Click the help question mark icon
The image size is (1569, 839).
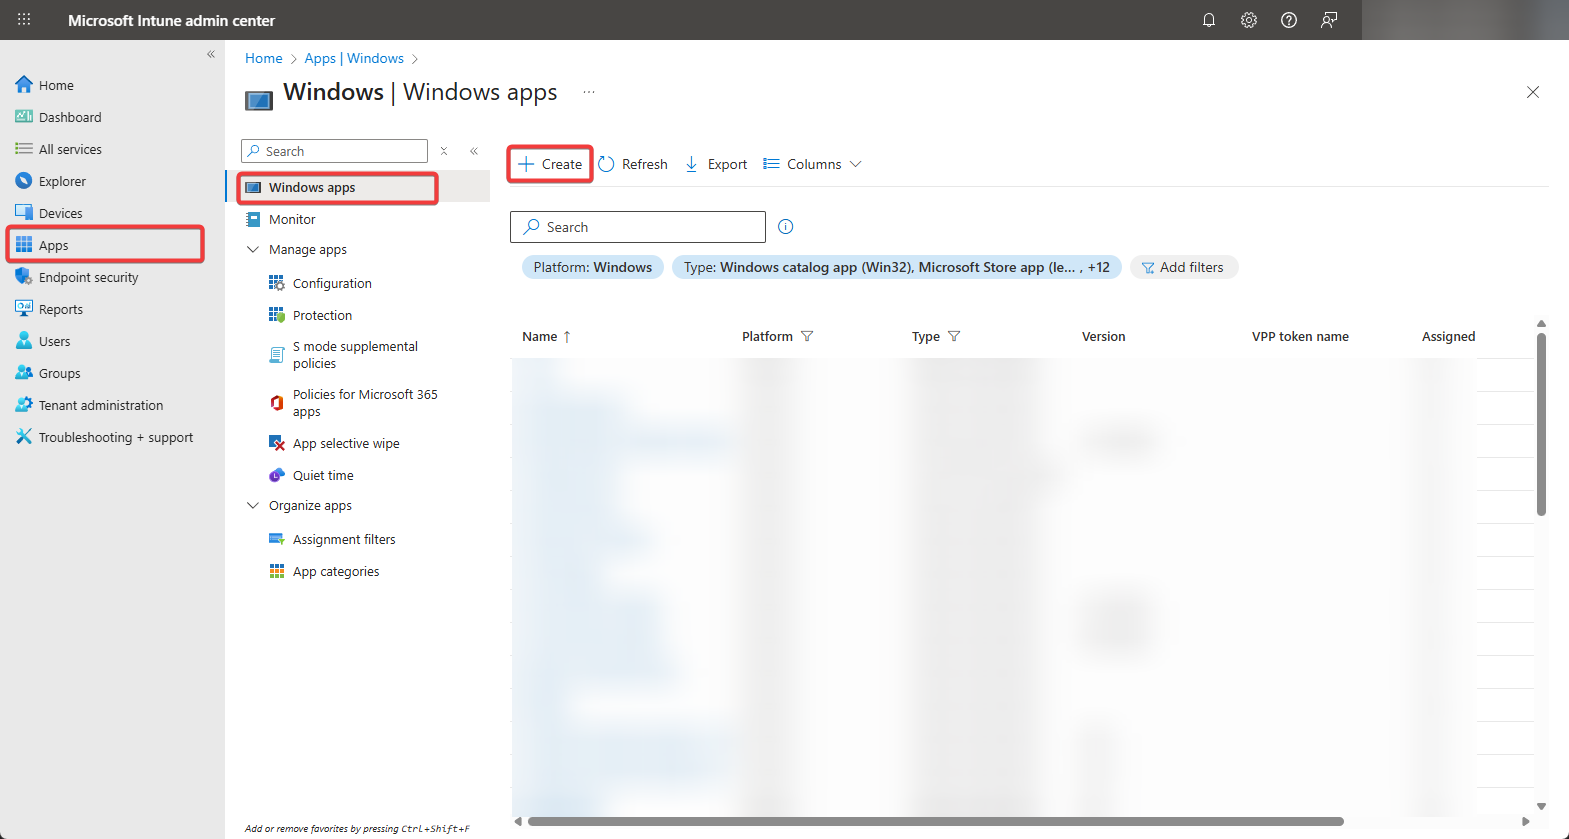pyautogui.click(x=1288, y=20)
